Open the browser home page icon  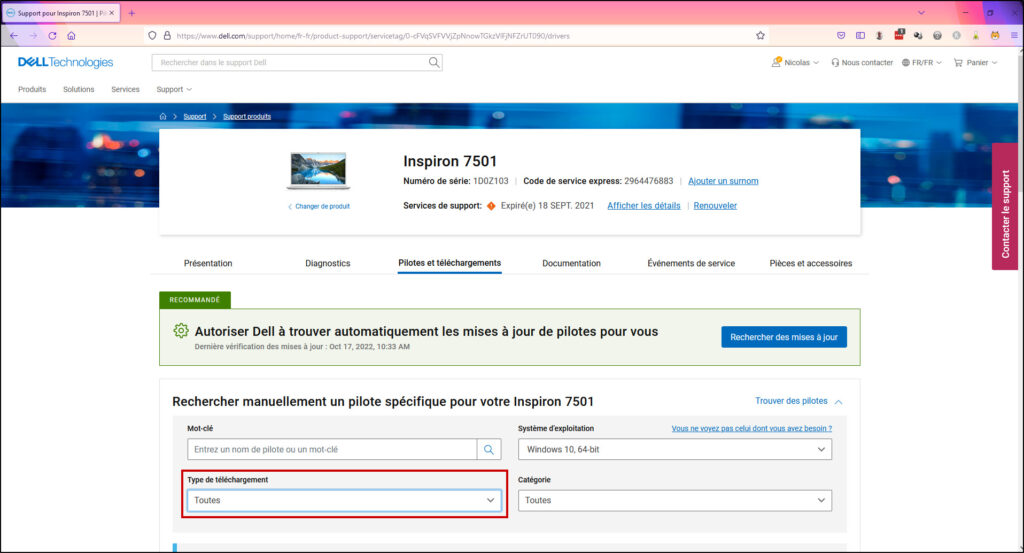click(x=71, y=36)
